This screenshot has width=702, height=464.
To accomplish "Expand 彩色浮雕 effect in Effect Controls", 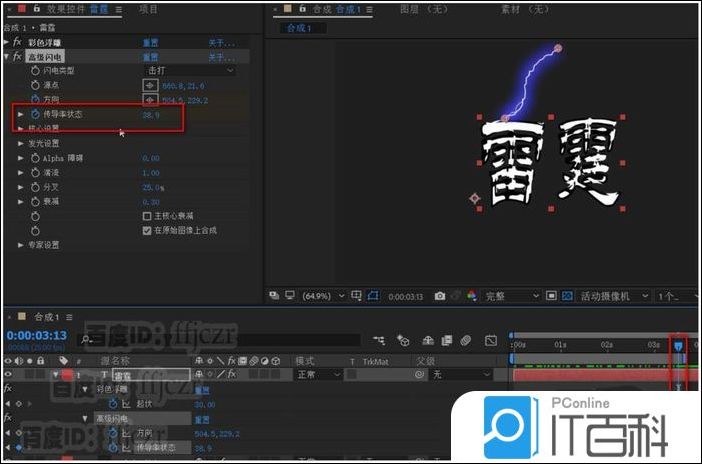I will [6, 42].
